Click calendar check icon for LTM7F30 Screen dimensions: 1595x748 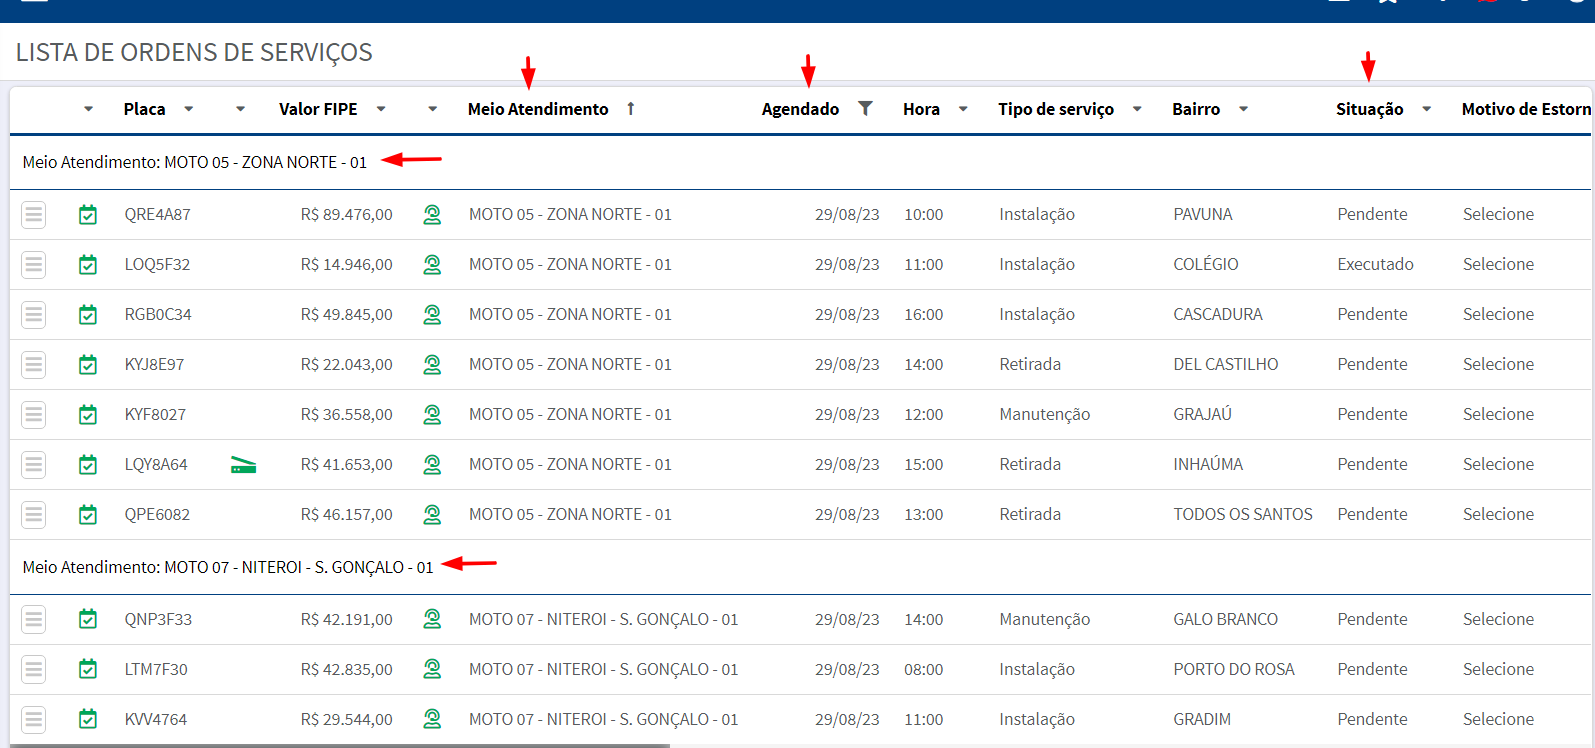click(88, 669)
